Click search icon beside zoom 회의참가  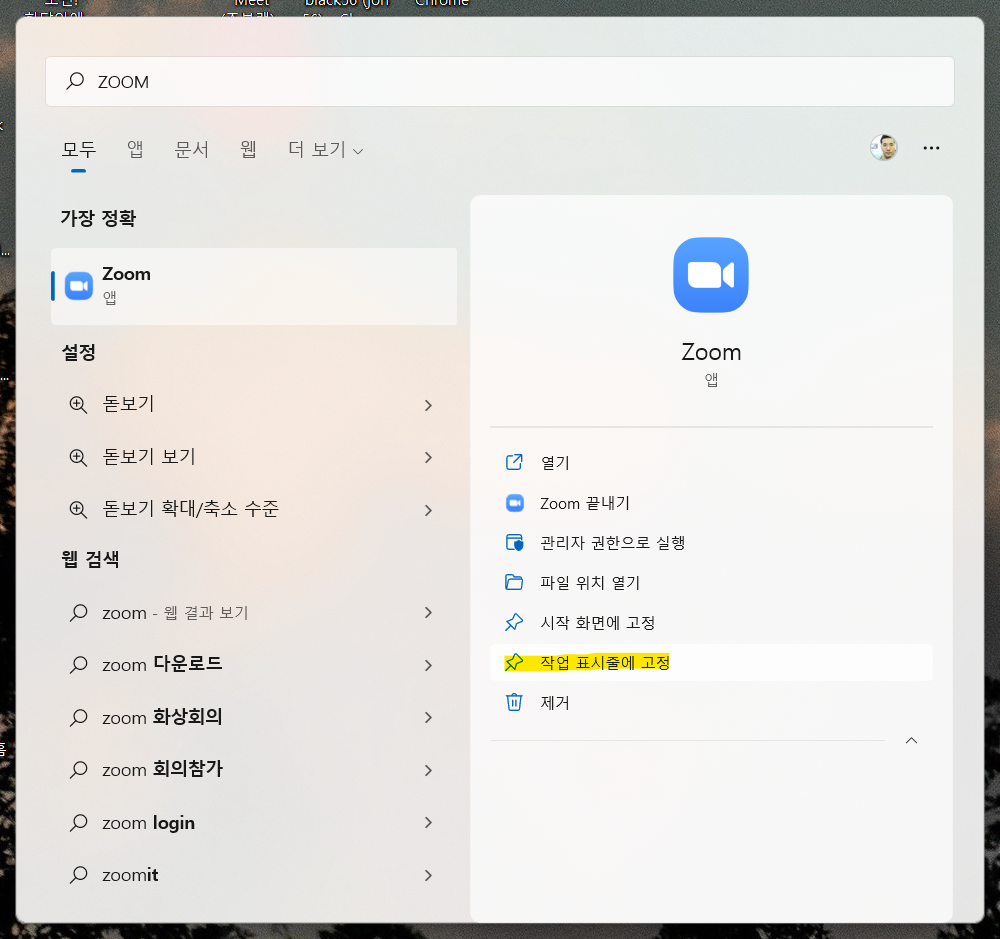pyautogui.click(x=78, y=769)
